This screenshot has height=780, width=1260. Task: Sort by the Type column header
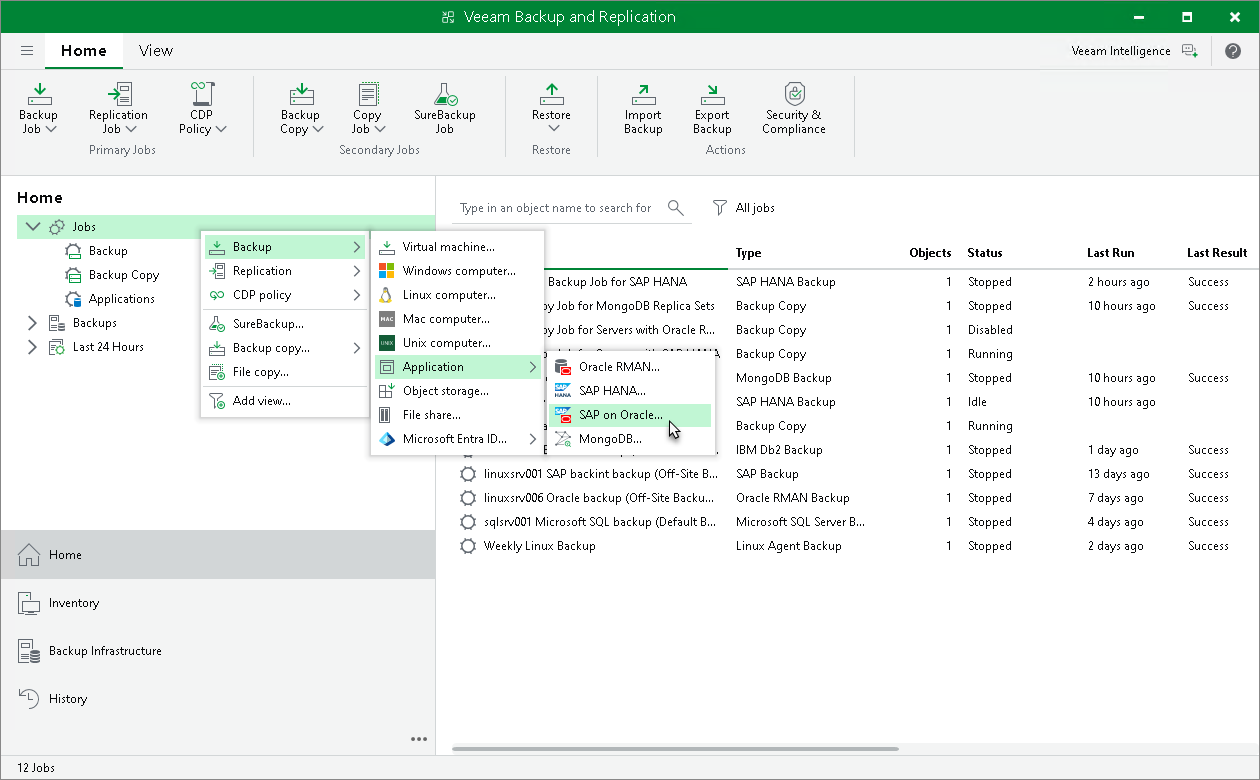pyautogui.click(x=748, y=253)
